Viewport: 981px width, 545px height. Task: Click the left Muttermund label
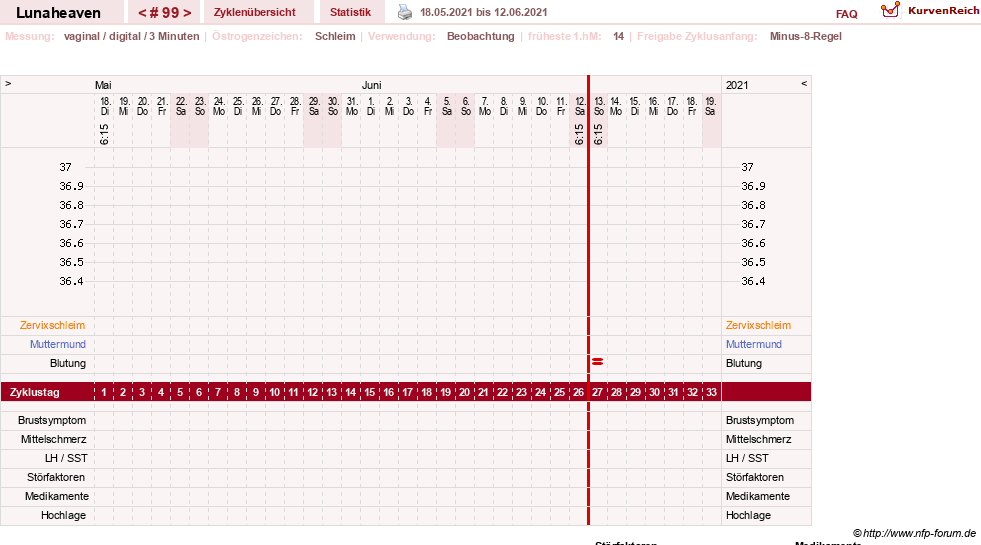tap(58, 344)
